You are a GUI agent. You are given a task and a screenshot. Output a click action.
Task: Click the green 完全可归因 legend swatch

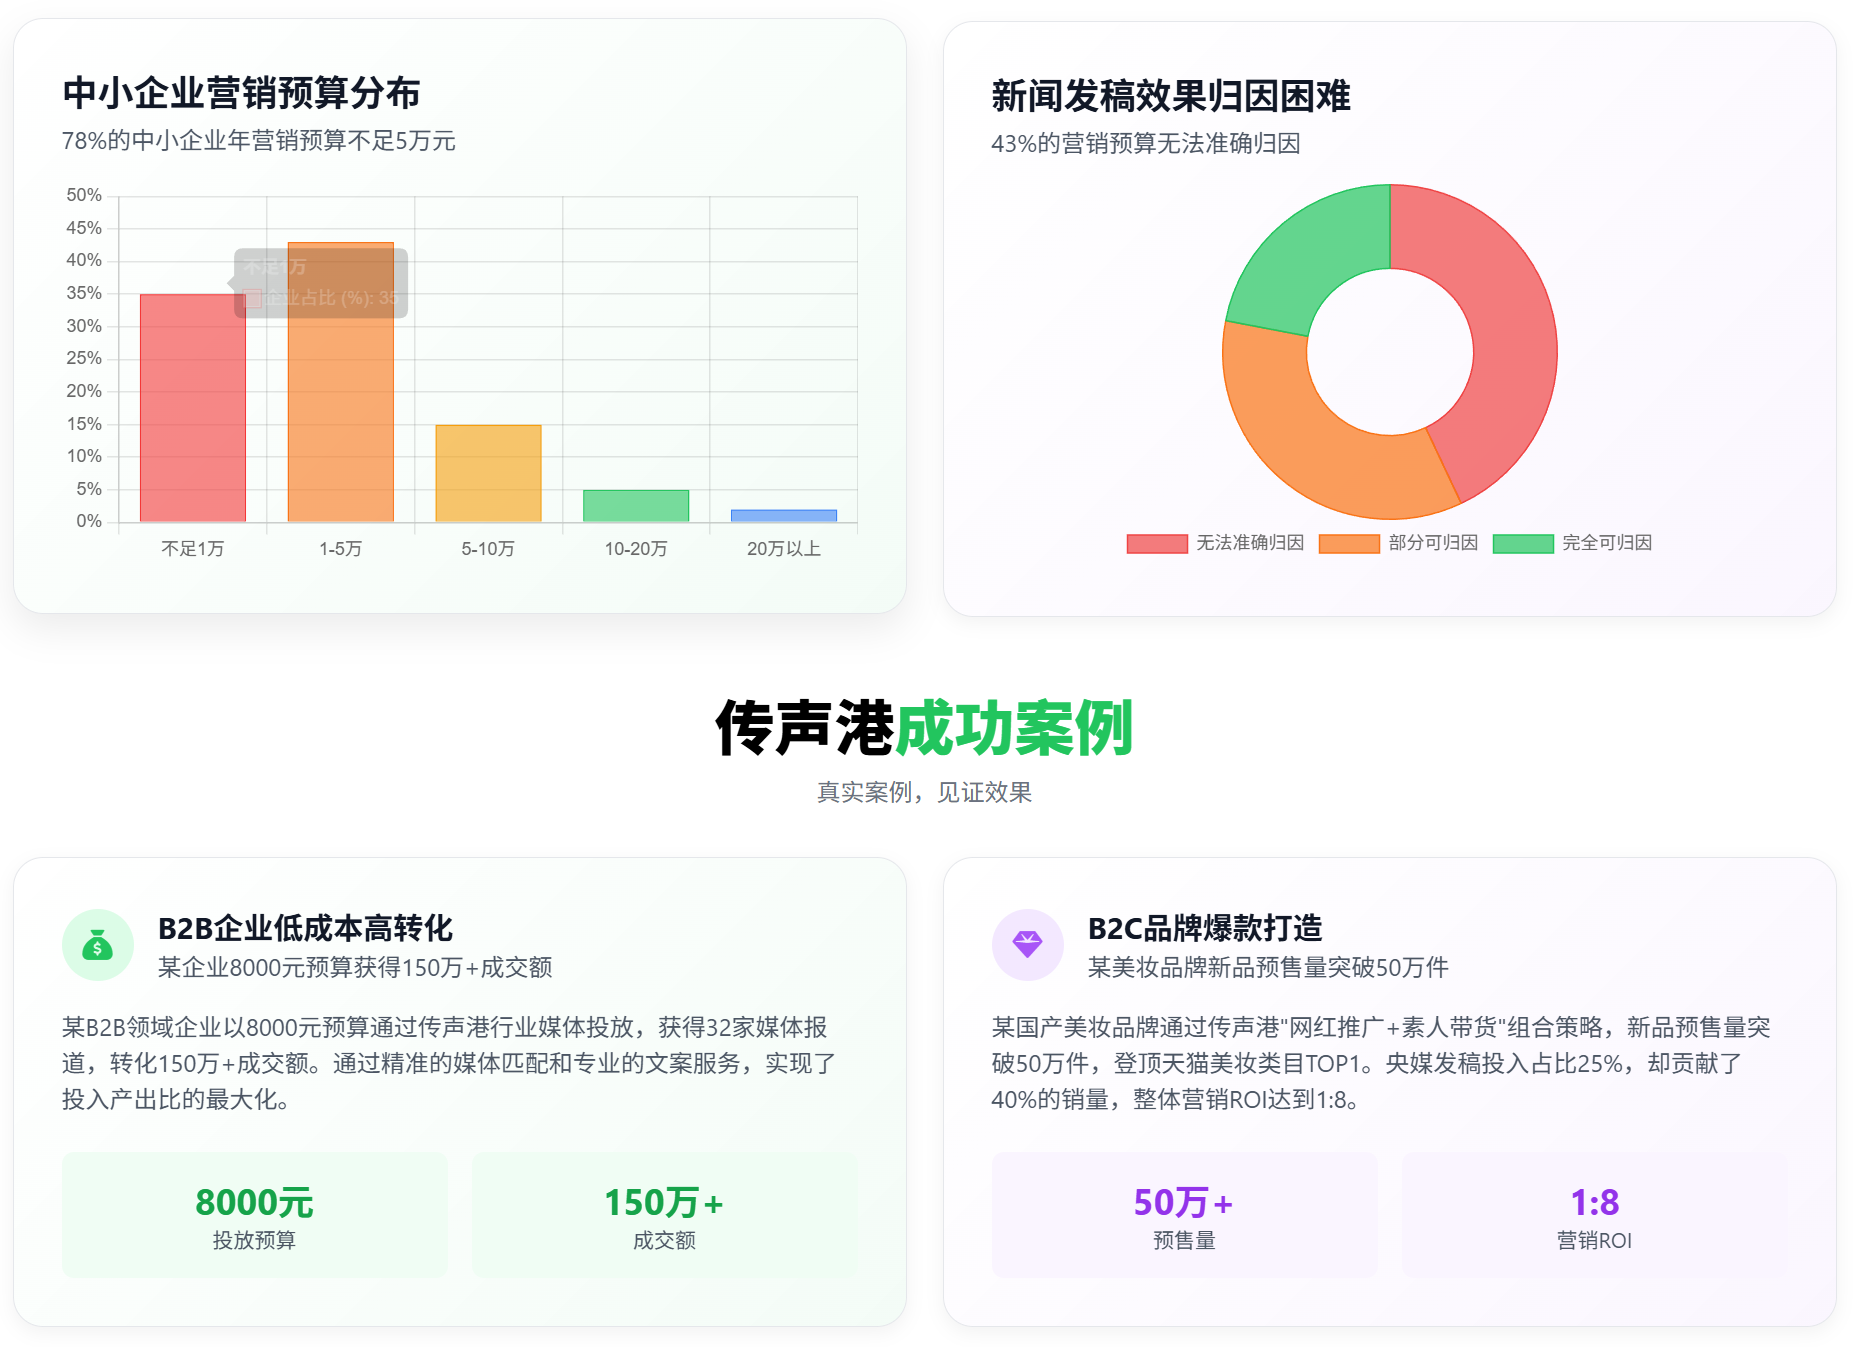[1522, 543]
